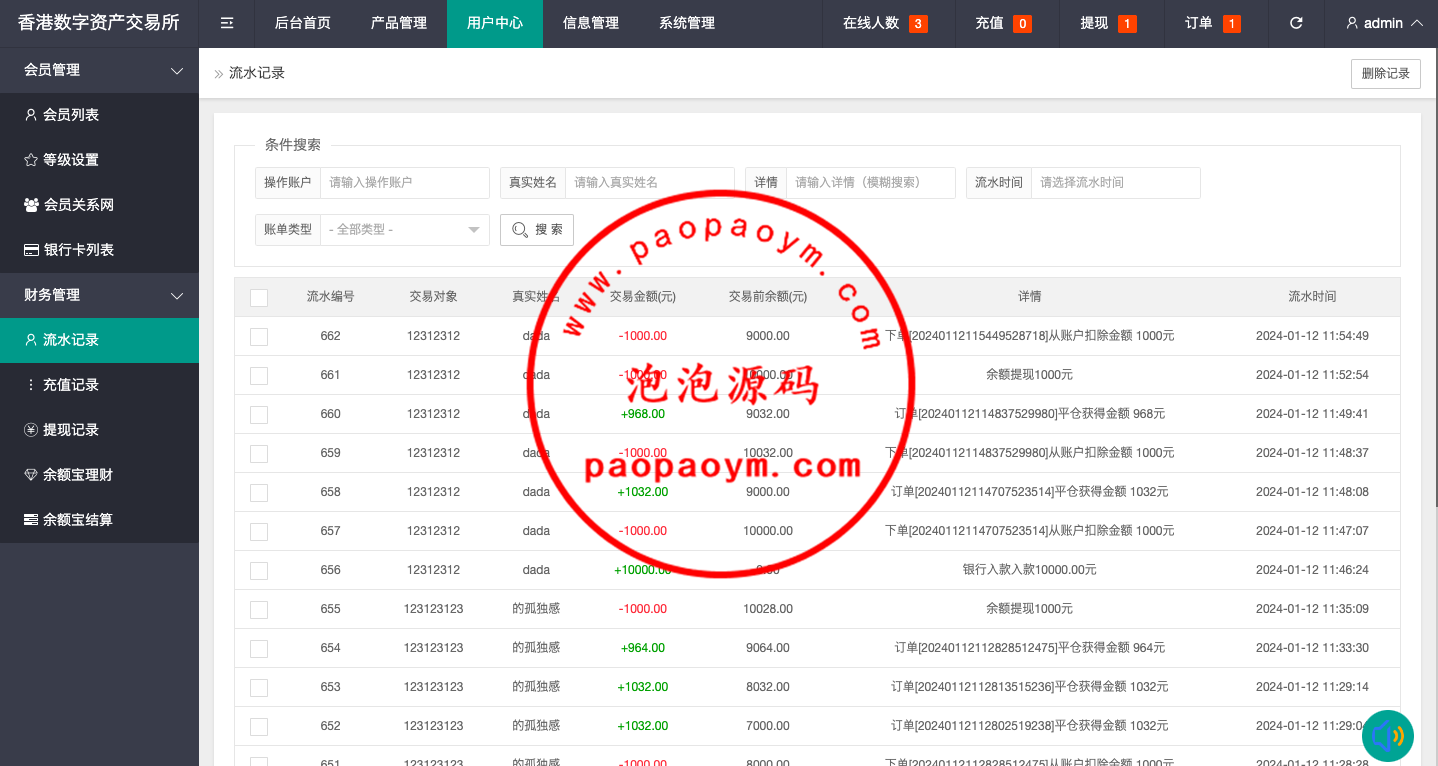
Task: Click the 流水时间 column header
Action: 1312,297
